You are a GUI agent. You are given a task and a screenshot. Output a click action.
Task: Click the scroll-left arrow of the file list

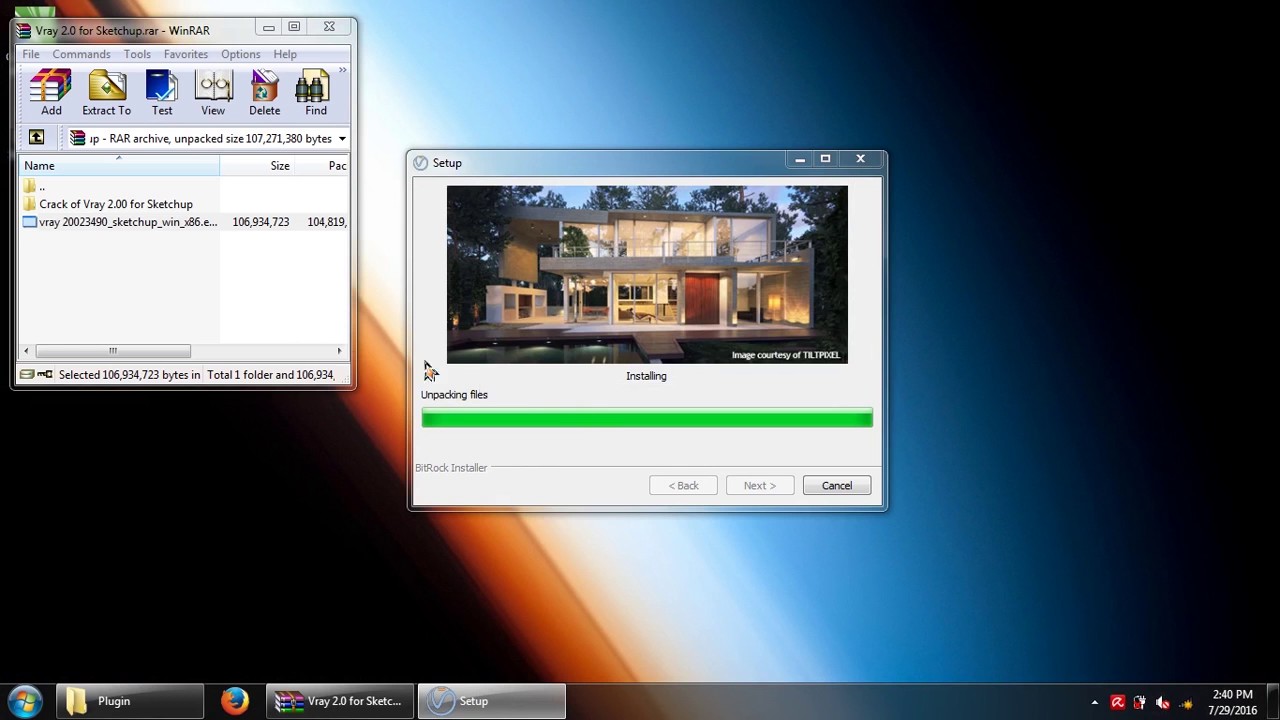tap(26, 351)
